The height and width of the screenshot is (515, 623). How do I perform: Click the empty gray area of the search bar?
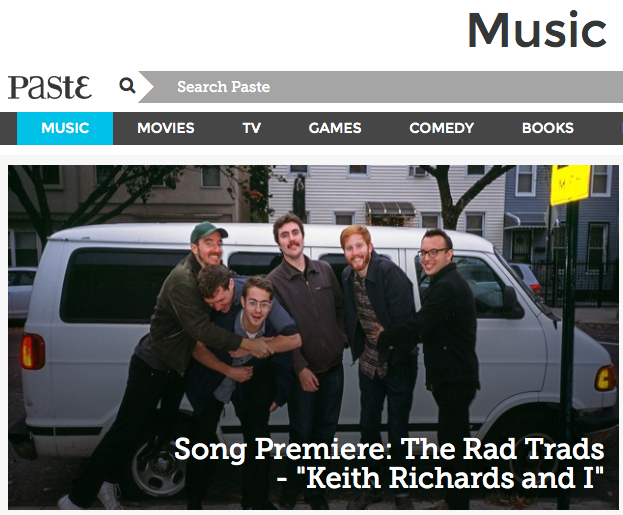tap(437, 87)
